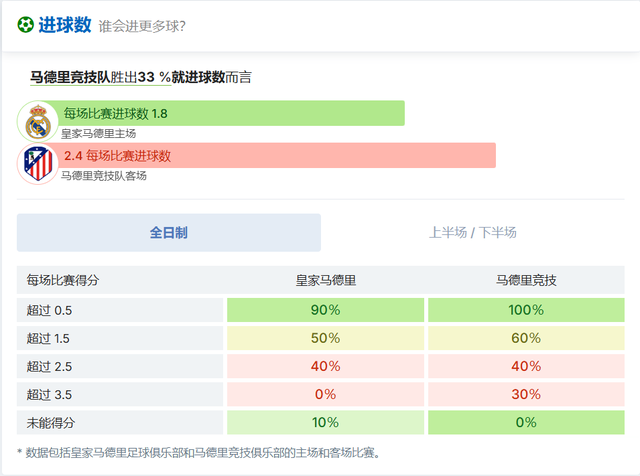
Task: Click the underlined 胜出33 % text
Action: point(140,76)
